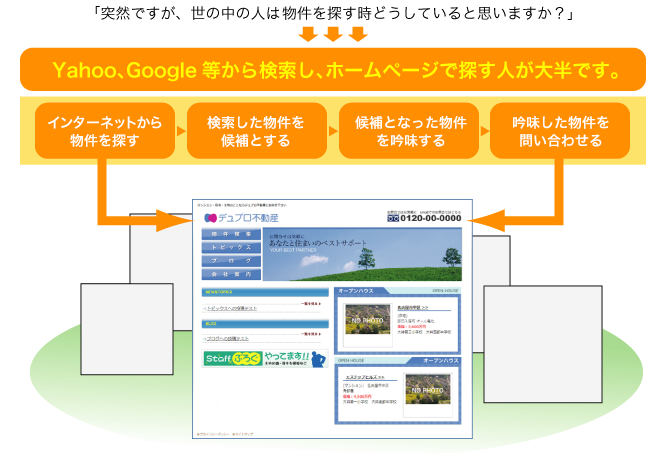
Task: Open the 会社案内 menu button
Action: tap(231, 274)
